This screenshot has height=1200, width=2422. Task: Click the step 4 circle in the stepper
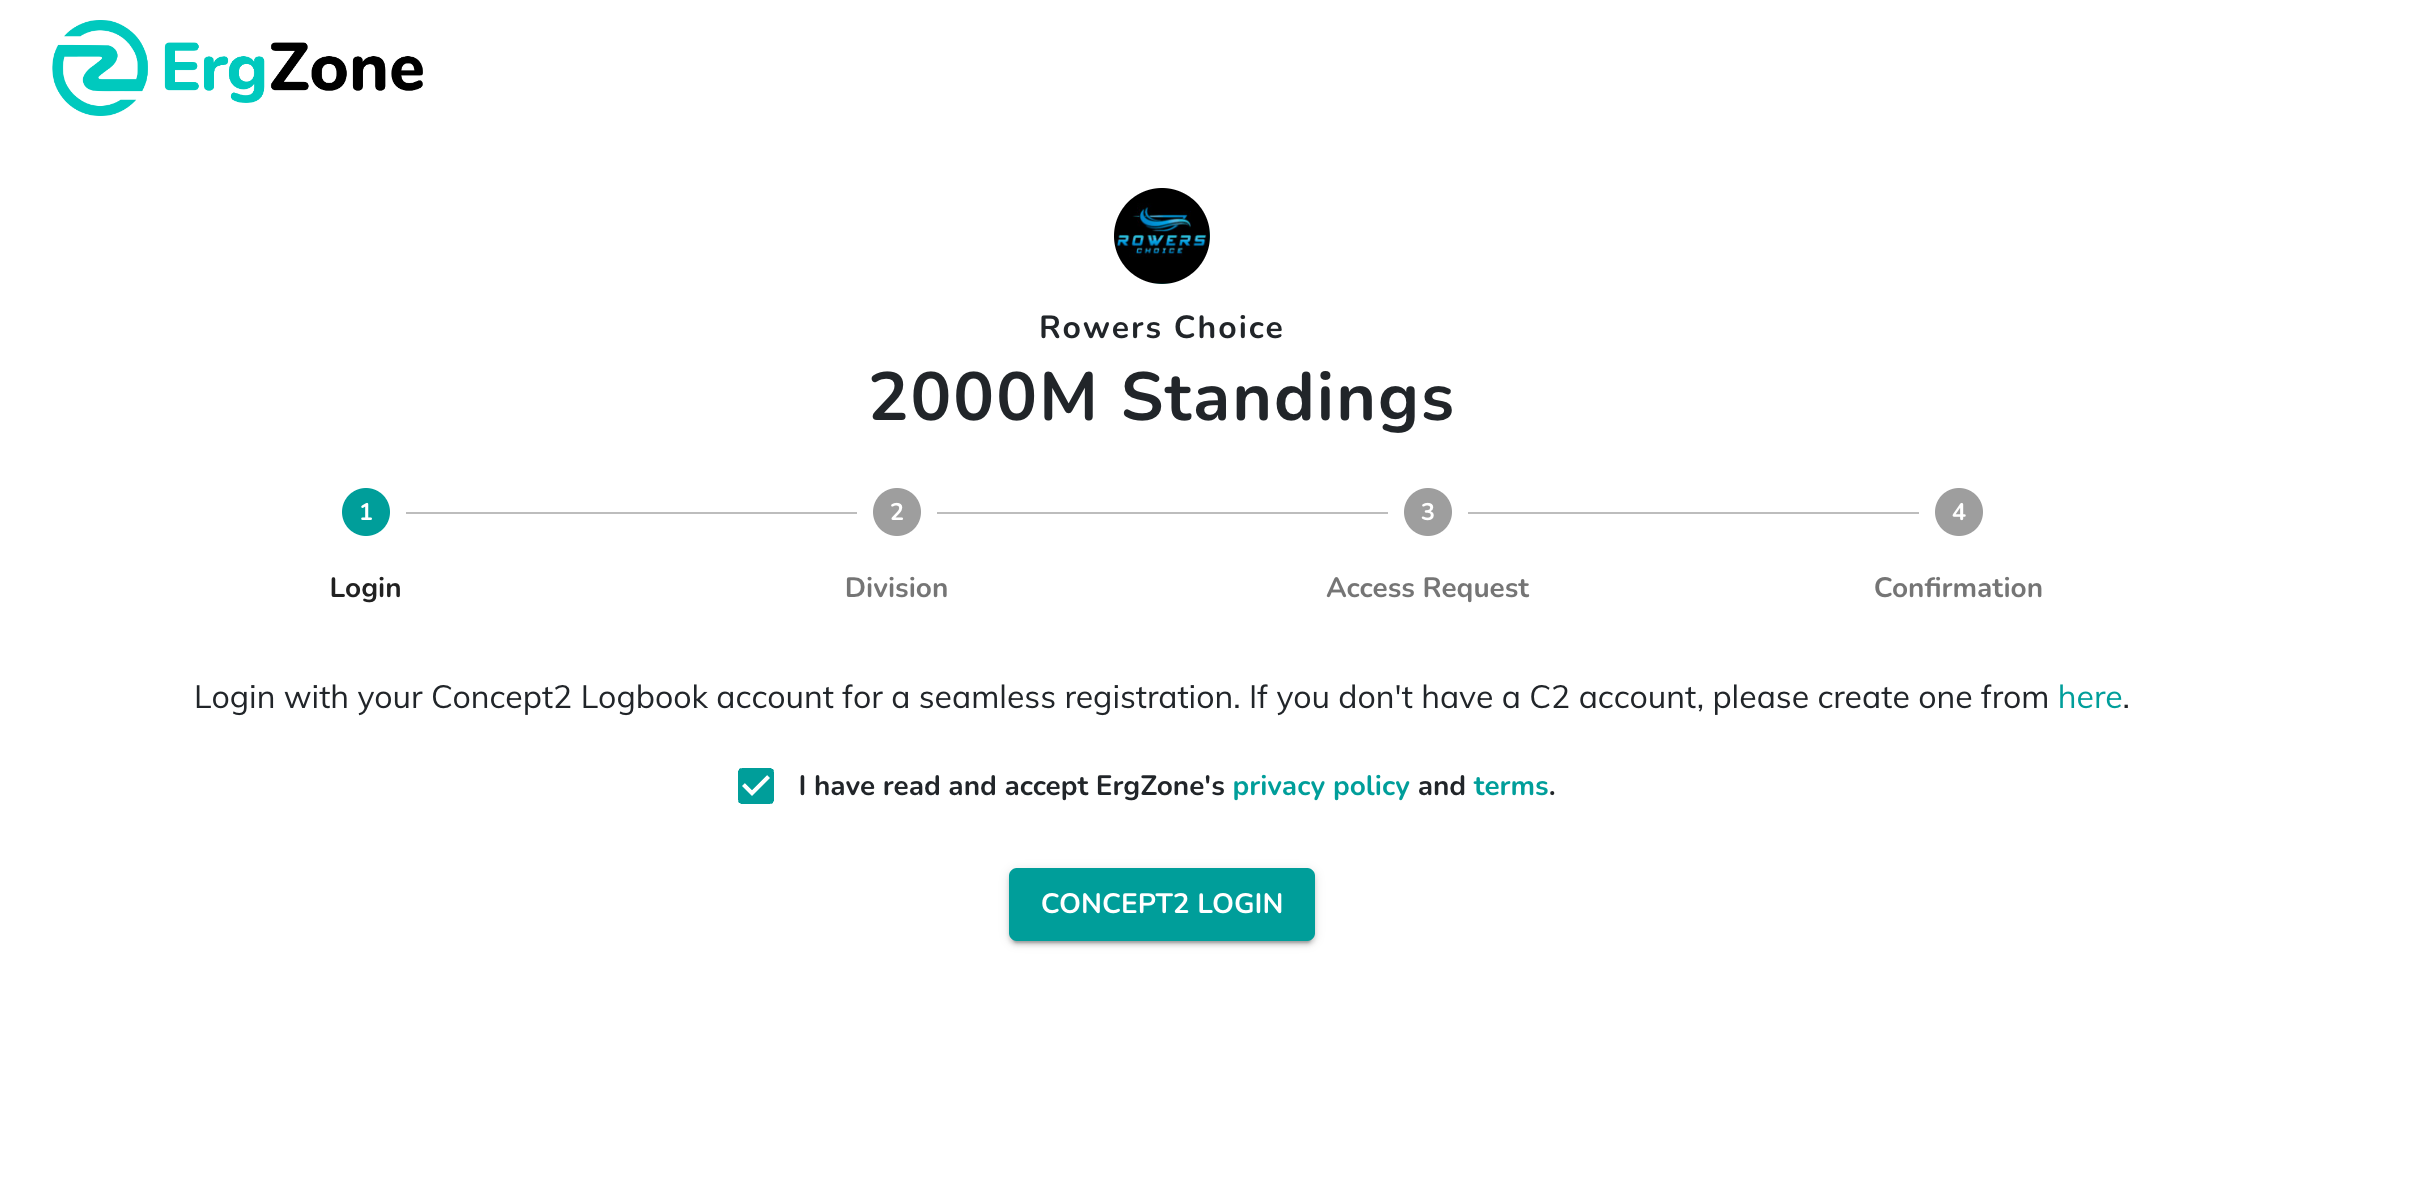pyautogui.click(x=1957, y=511)
